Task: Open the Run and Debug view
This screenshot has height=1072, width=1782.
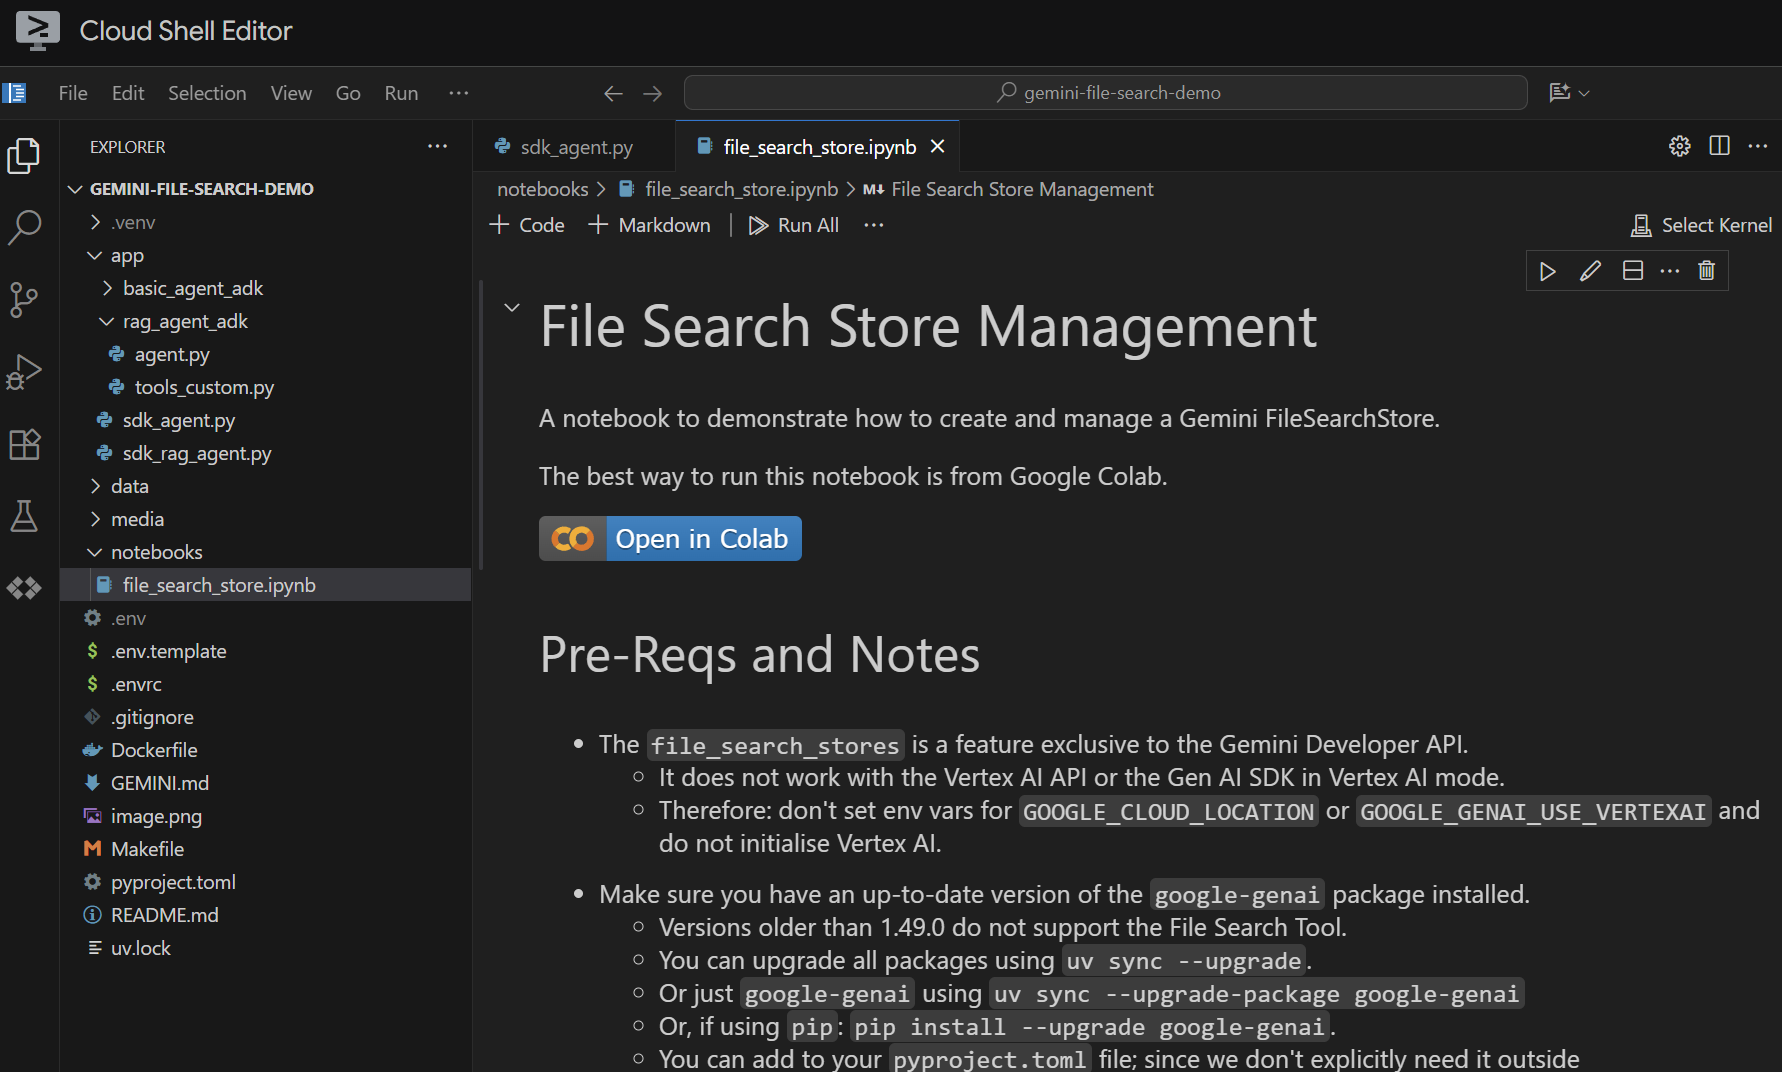Action: click(24, 372)
